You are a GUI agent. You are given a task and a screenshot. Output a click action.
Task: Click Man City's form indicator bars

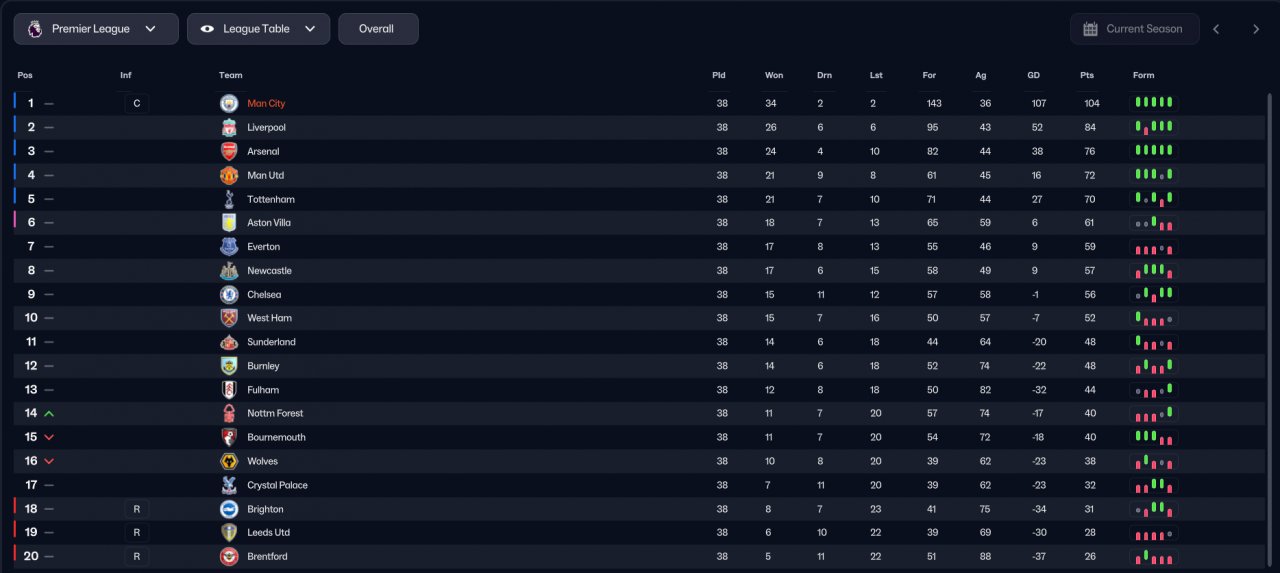(1153, 102)
